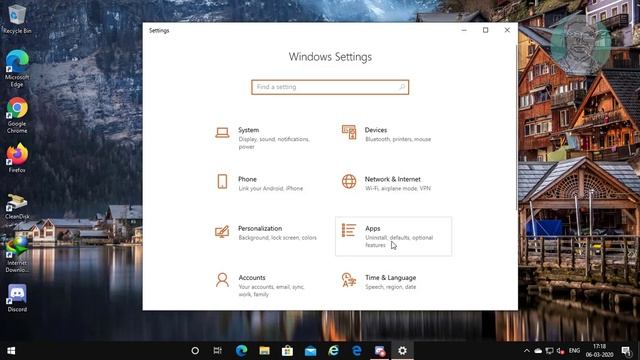Select the CleanDisk desktop shortcut
This screenshot has height=360, width=640.
pyautogui.click(x=17, y=207)
